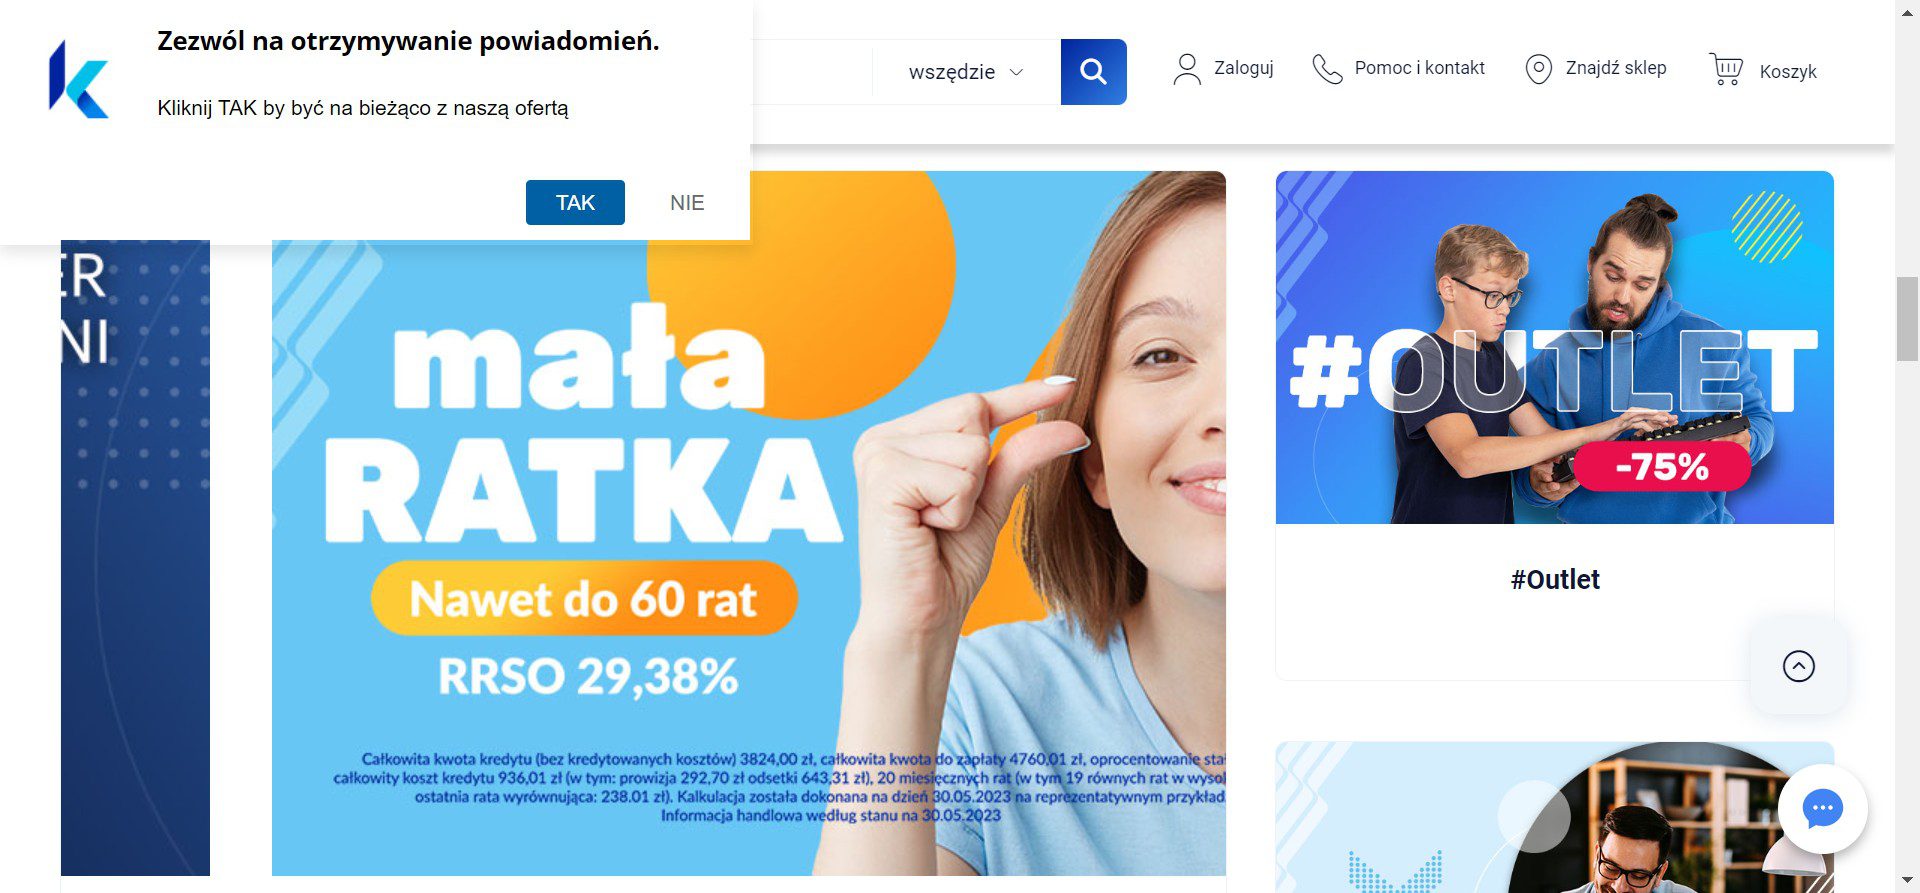The height and width of the screenshot is (893, 1920).
Task: Open the chat bubble widget
Action: pyautogui.click(x=1822, y=808)
